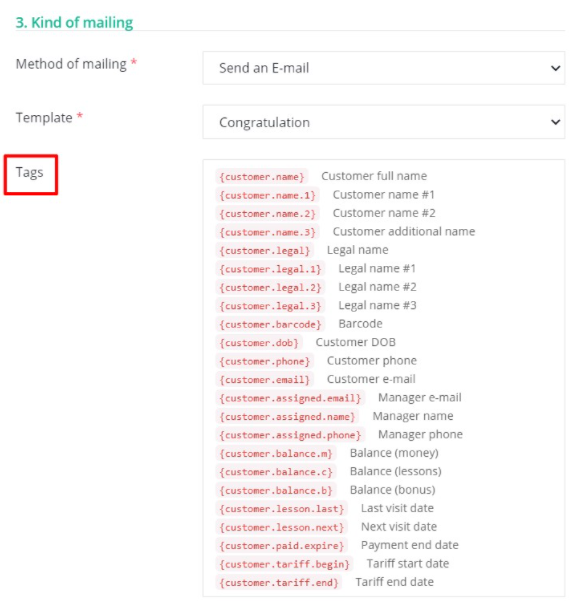Viewport: 581px width, 608px height.
Task: Click the {customer.tariff.begin} tag
Action: [285, 564]
